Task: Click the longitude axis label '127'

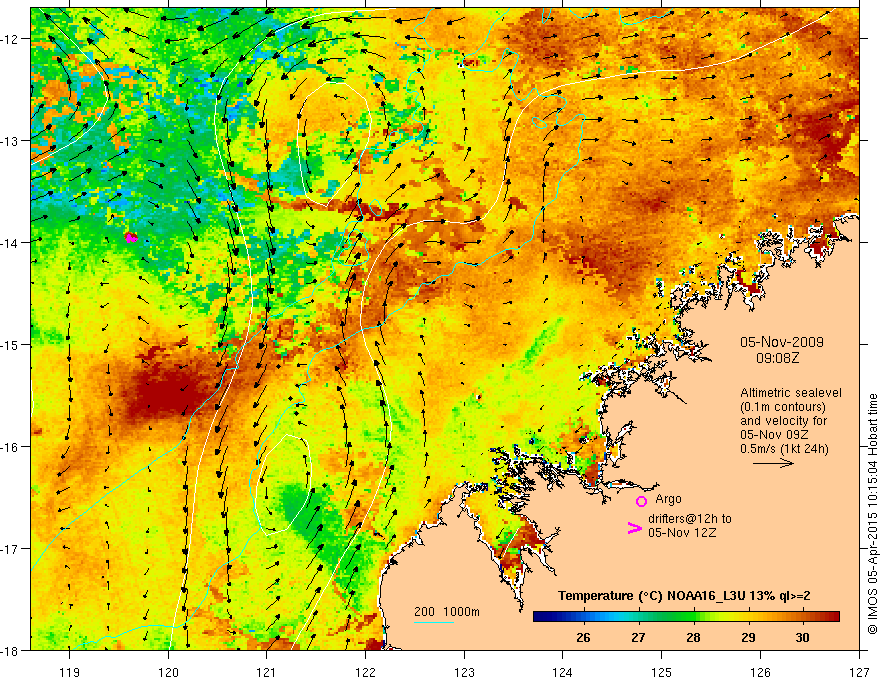Action: point(859,672)
